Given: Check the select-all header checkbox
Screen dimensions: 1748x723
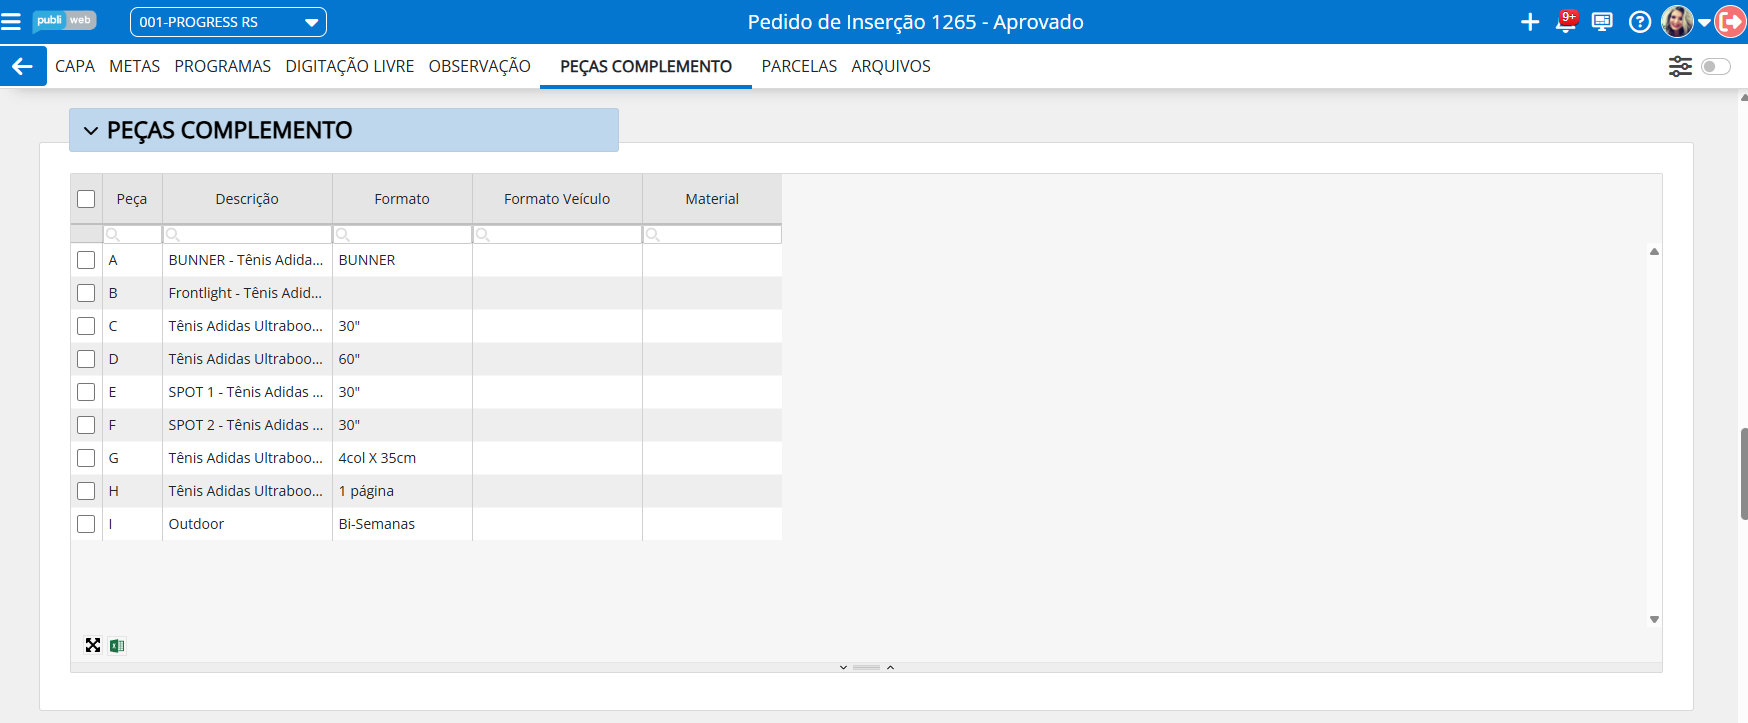Looking at the screenshot, I should point(86,199).
